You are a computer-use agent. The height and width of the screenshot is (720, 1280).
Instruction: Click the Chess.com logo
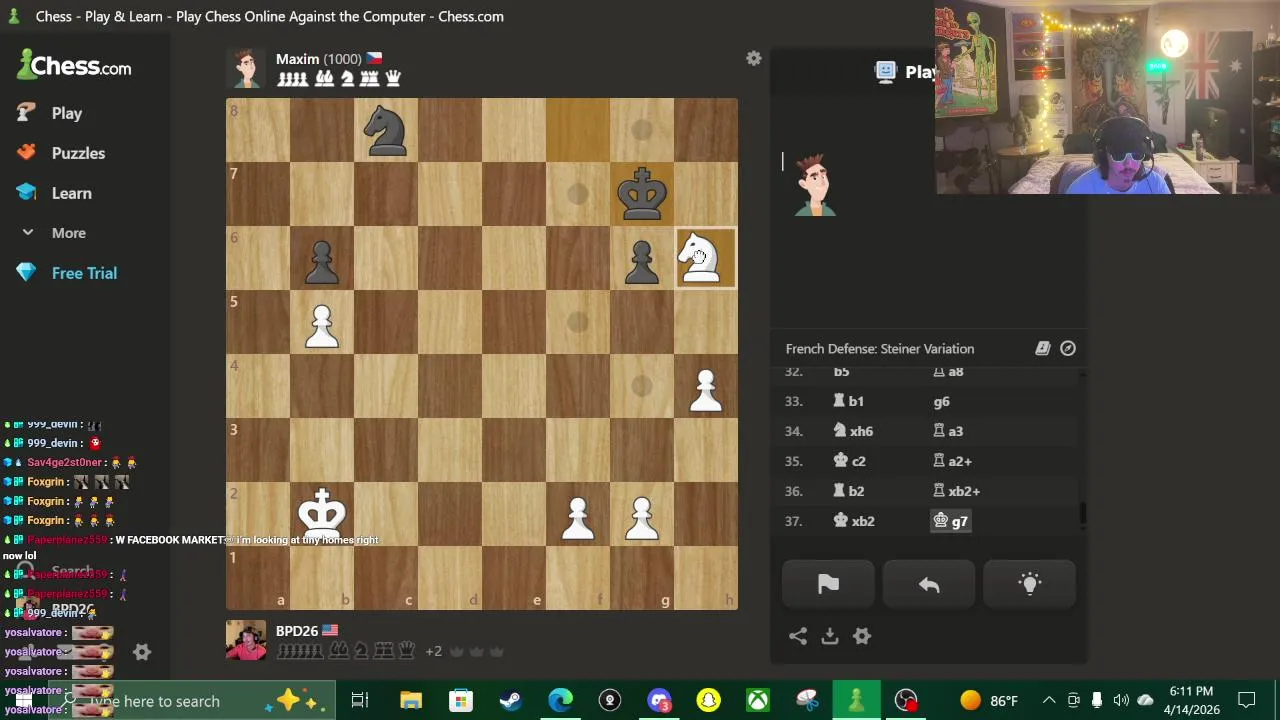coord(74,66)
